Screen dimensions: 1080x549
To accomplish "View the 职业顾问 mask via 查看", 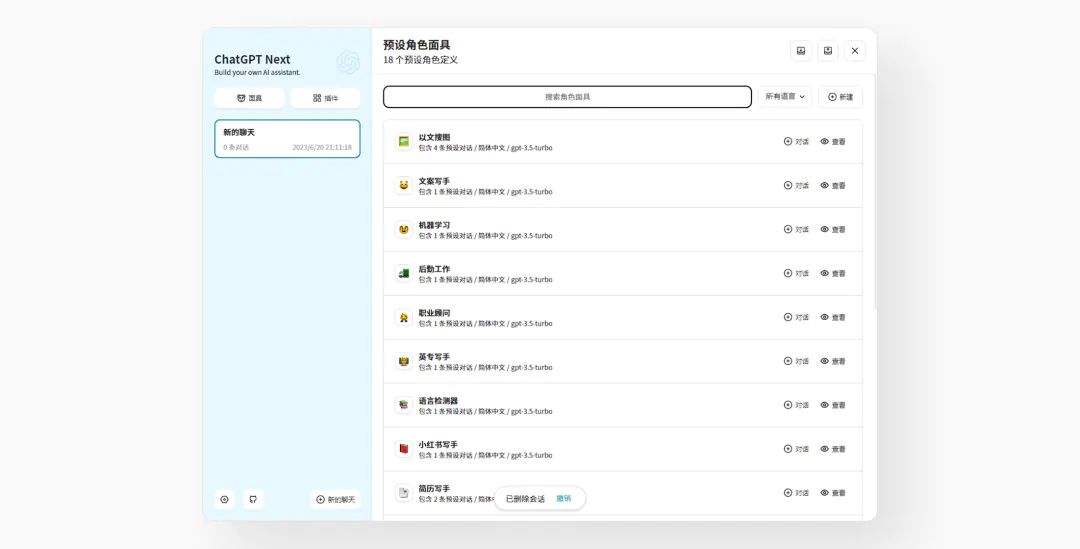I will [x=833, y=318].
